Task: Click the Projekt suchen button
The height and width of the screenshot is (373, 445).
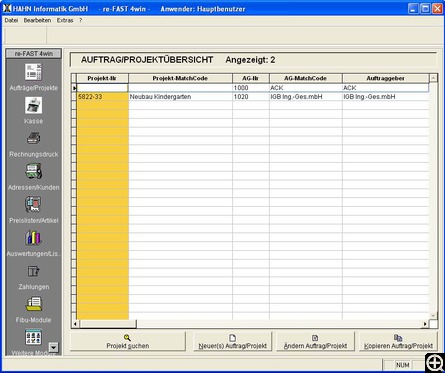Action: pyautogui.click(x=128, y=341)
